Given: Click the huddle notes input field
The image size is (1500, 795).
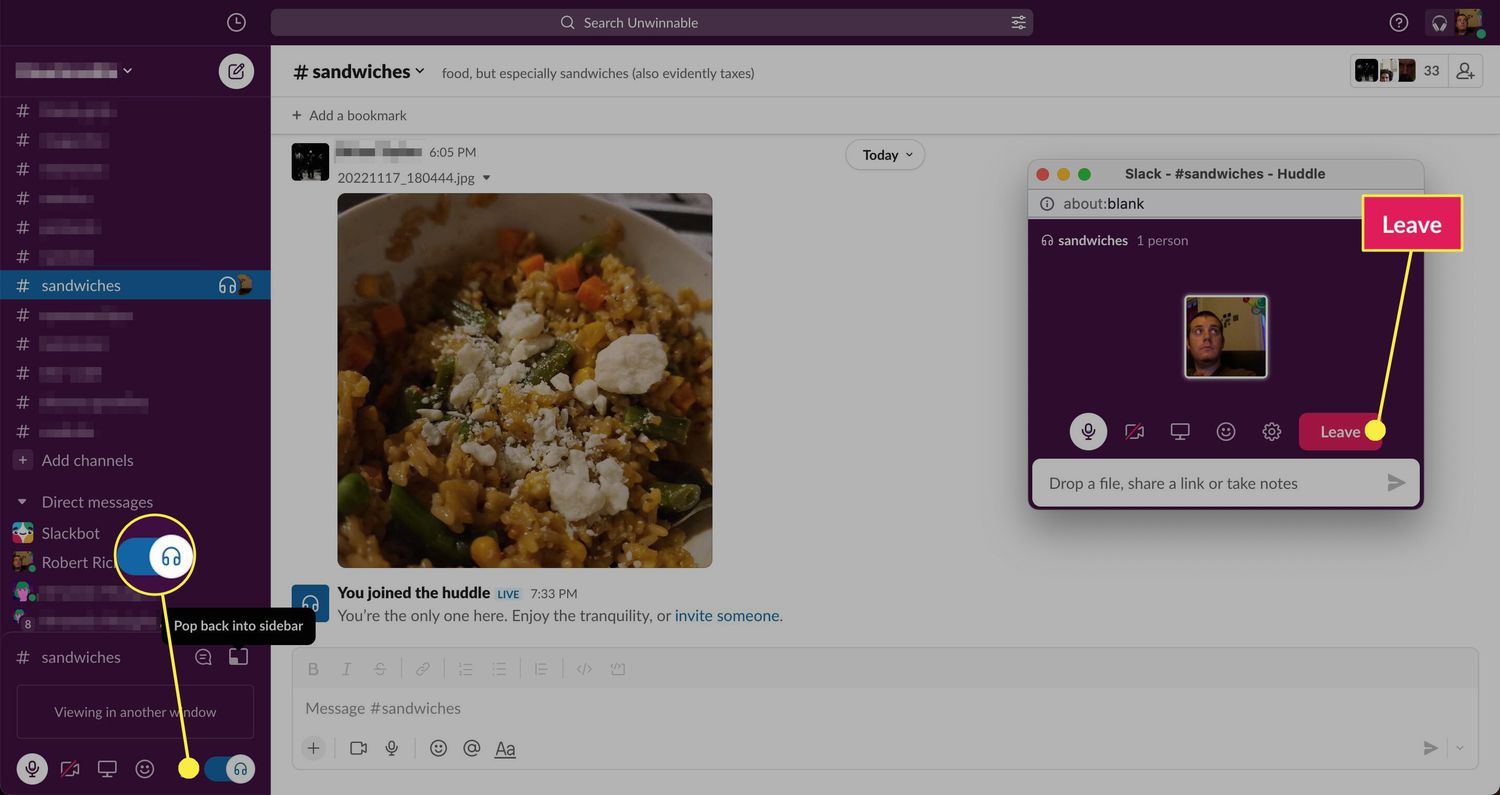Looking at the screenshot, I should pyautogui.click(x=1225, y=483).
